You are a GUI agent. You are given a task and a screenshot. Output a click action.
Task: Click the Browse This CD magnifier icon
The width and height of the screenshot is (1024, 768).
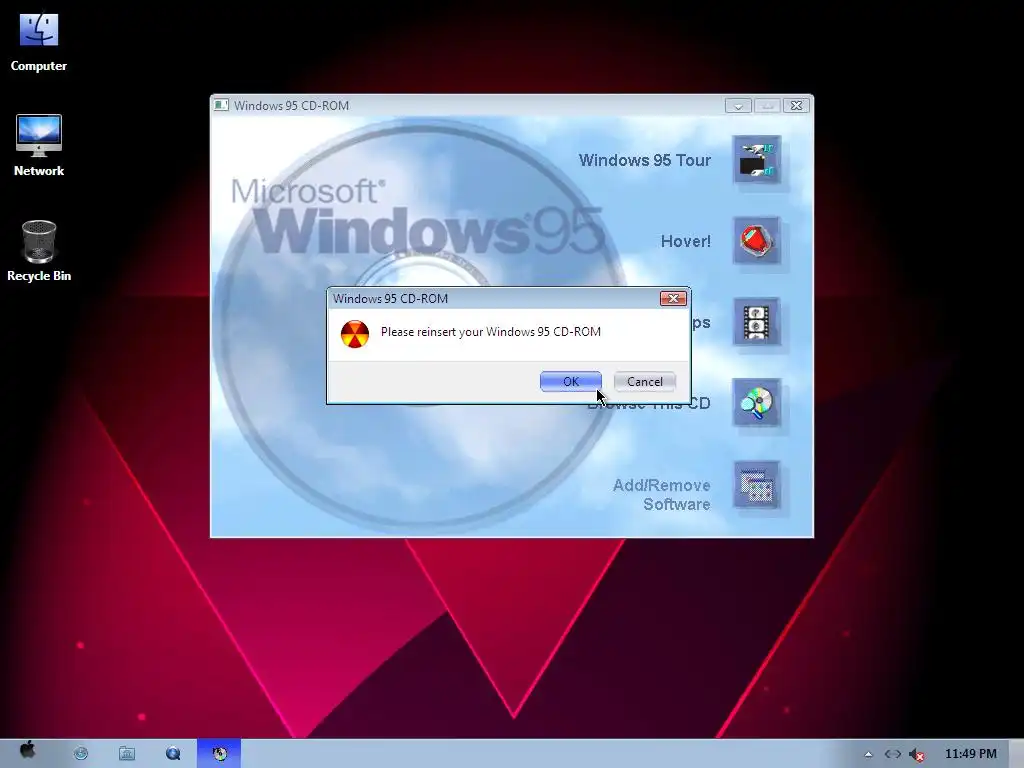point(756,403)
